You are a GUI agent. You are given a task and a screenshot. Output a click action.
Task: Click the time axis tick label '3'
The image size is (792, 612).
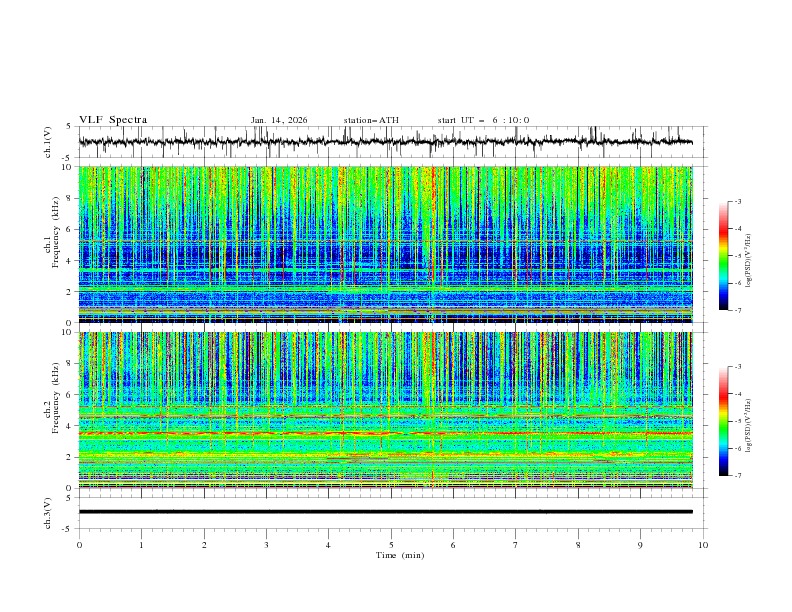266,545
